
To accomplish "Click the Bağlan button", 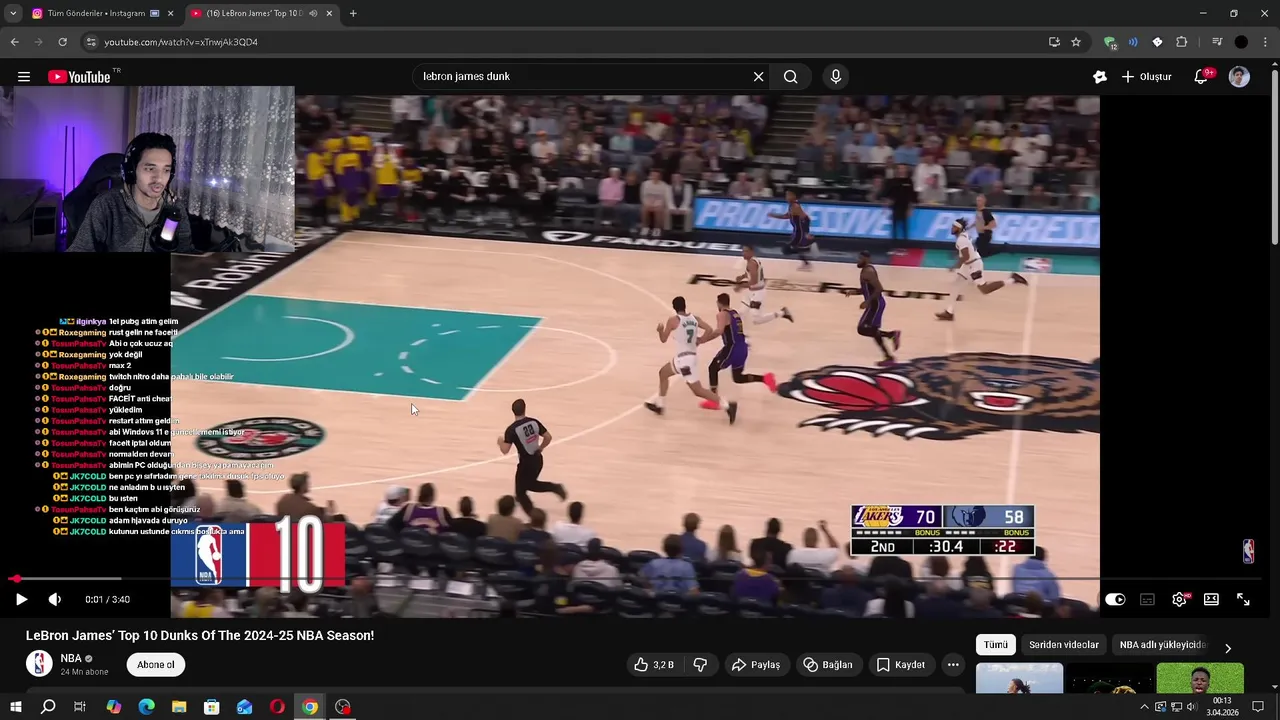I will pyautogui.click(x=828, y=665).
